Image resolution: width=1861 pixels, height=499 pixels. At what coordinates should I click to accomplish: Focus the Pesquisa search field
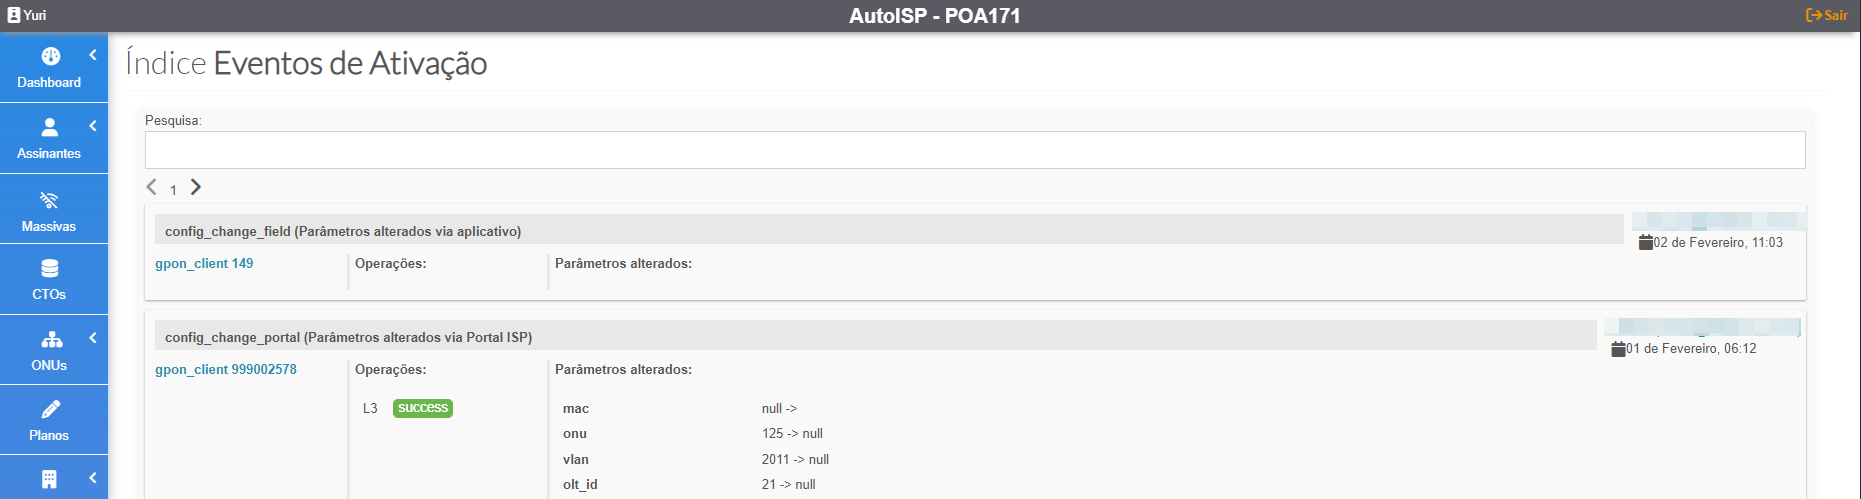point(974,150)
